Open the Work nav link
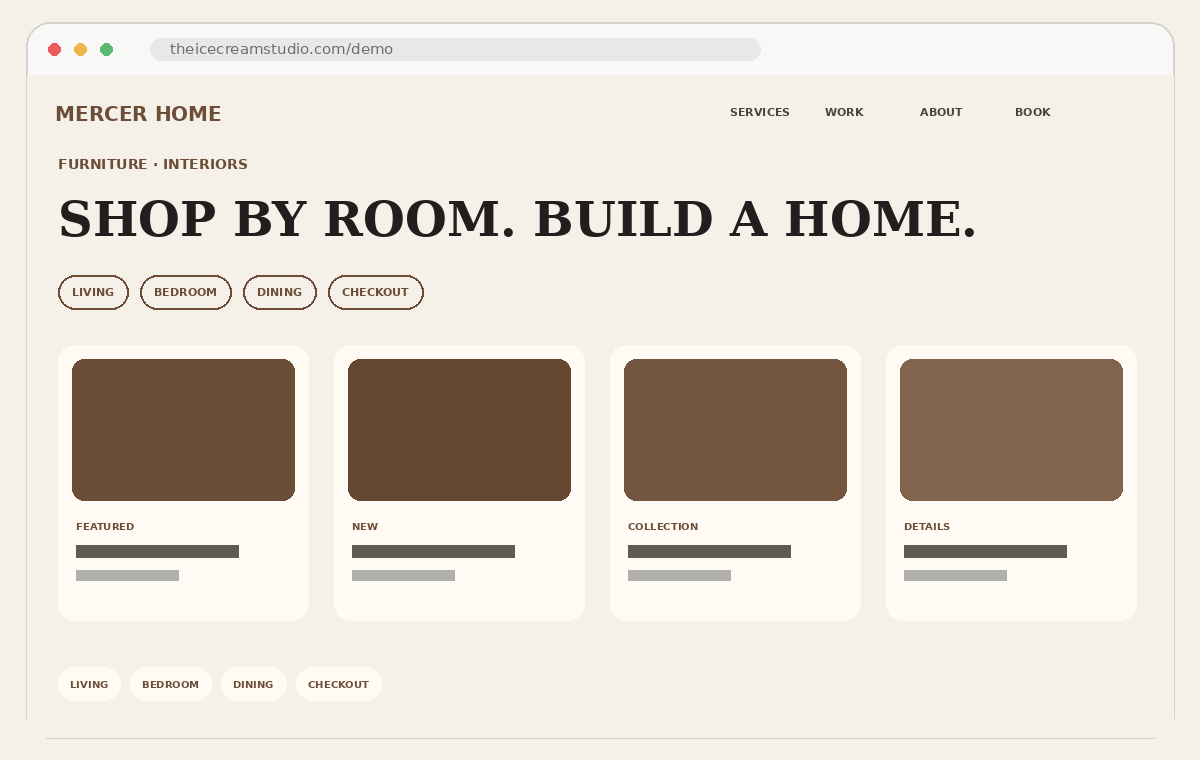Image resolution: width=1200 pixels, height=760 pixels. click(x=844, y=113)
